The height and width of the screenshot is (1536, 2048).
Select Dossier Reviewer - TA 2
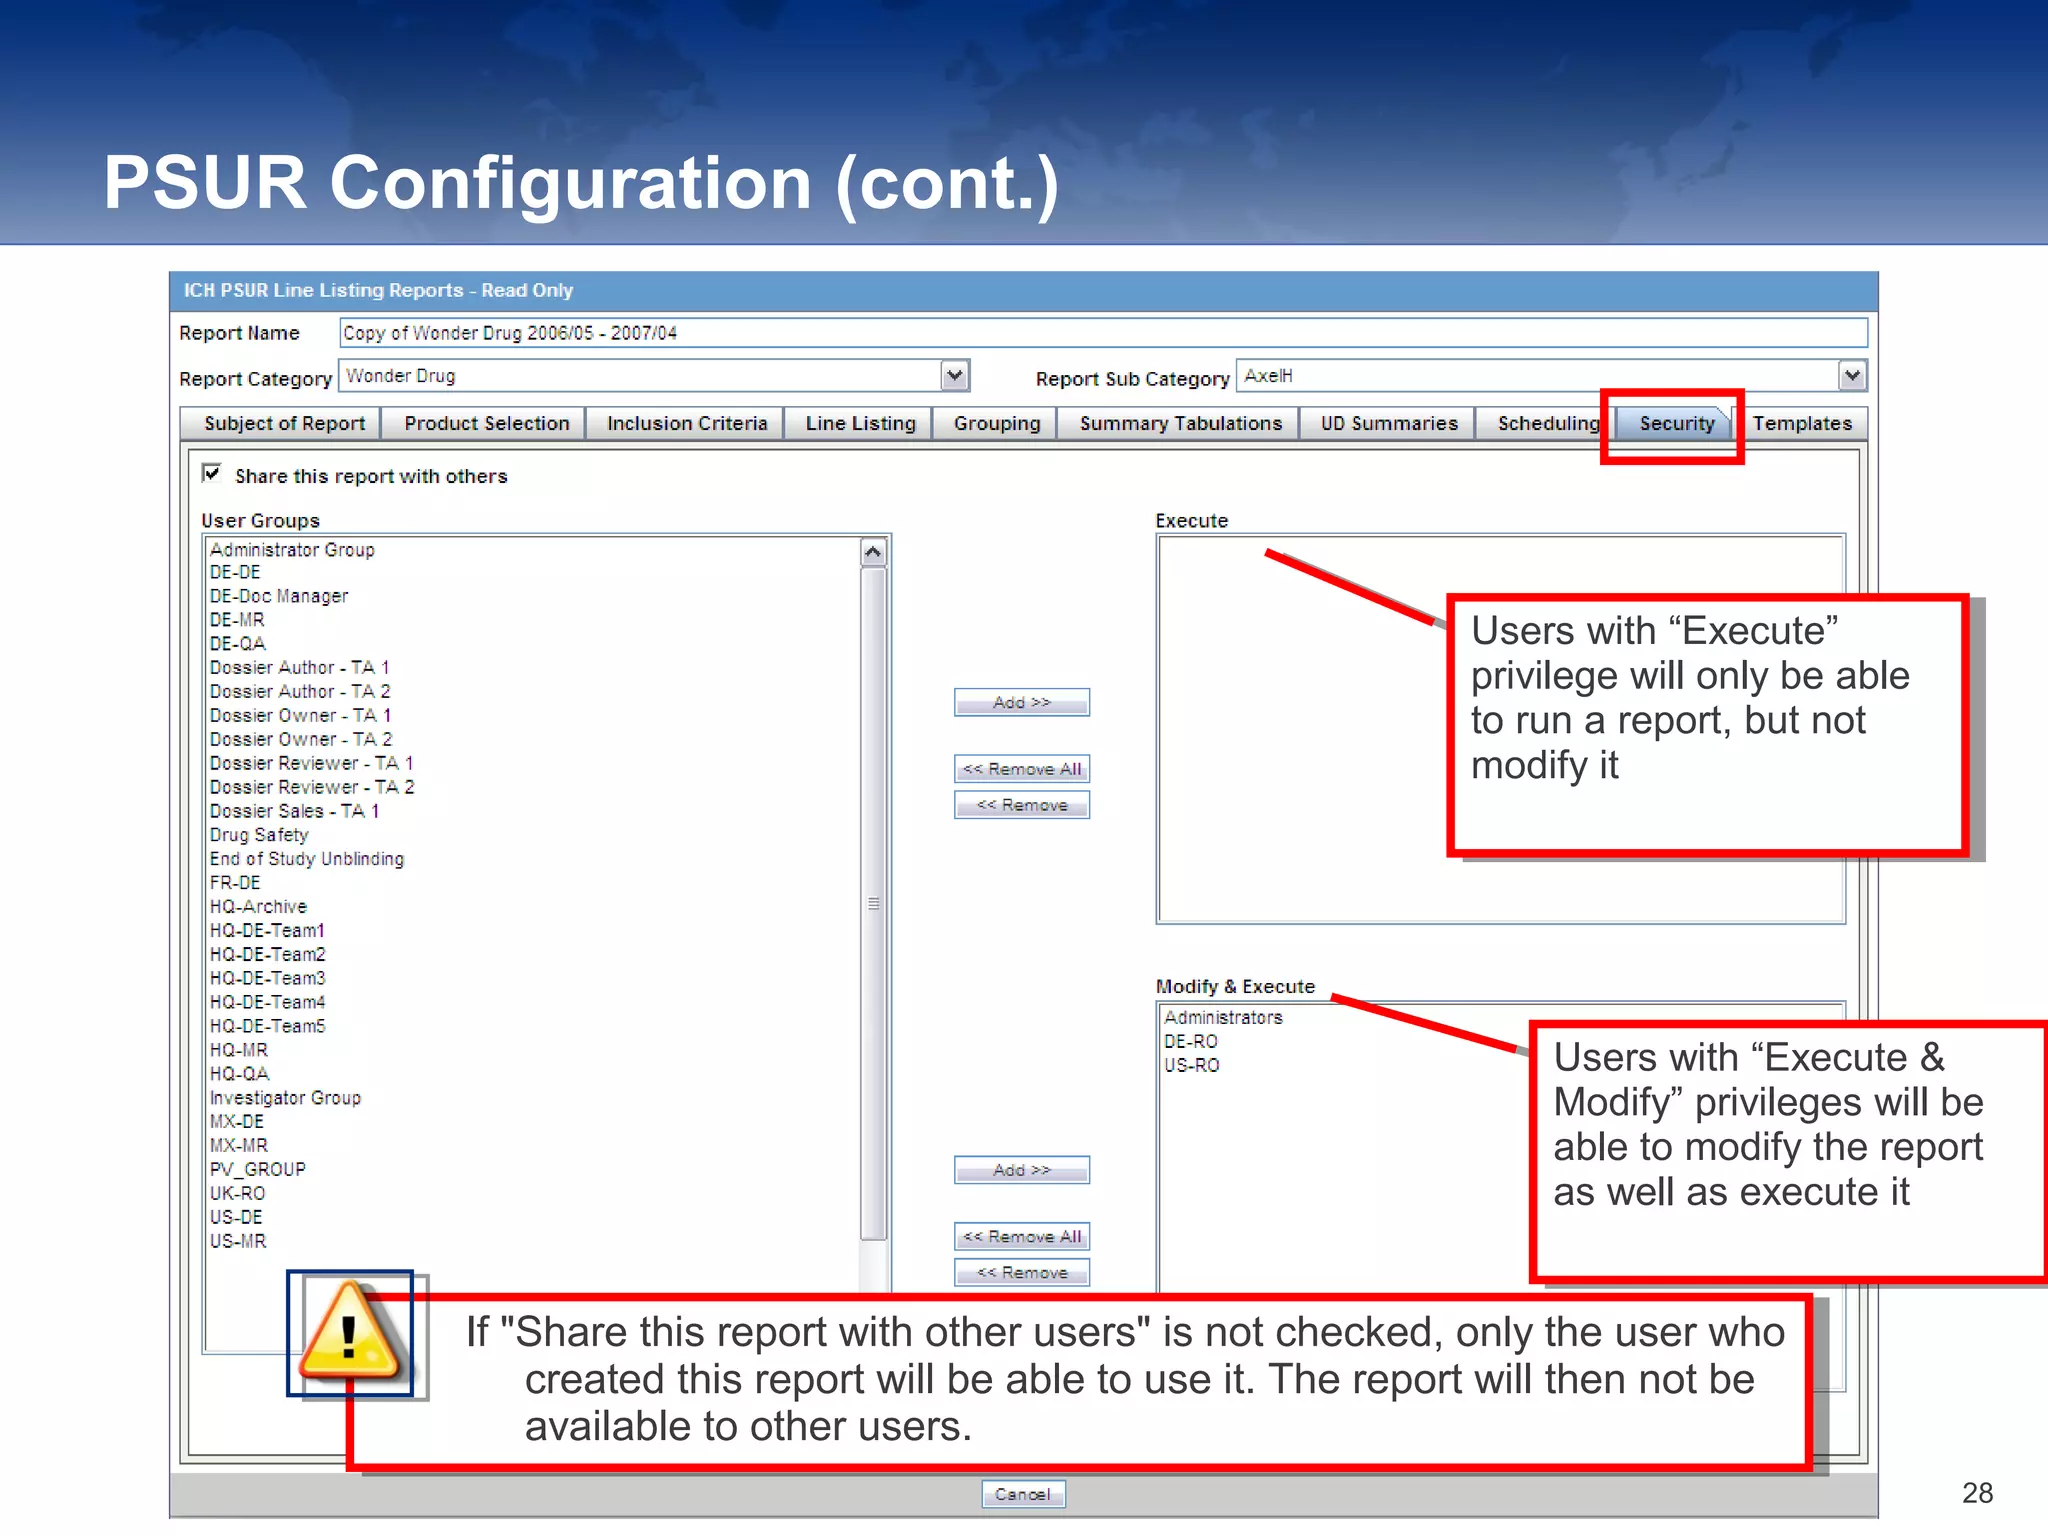coord(312,786)
